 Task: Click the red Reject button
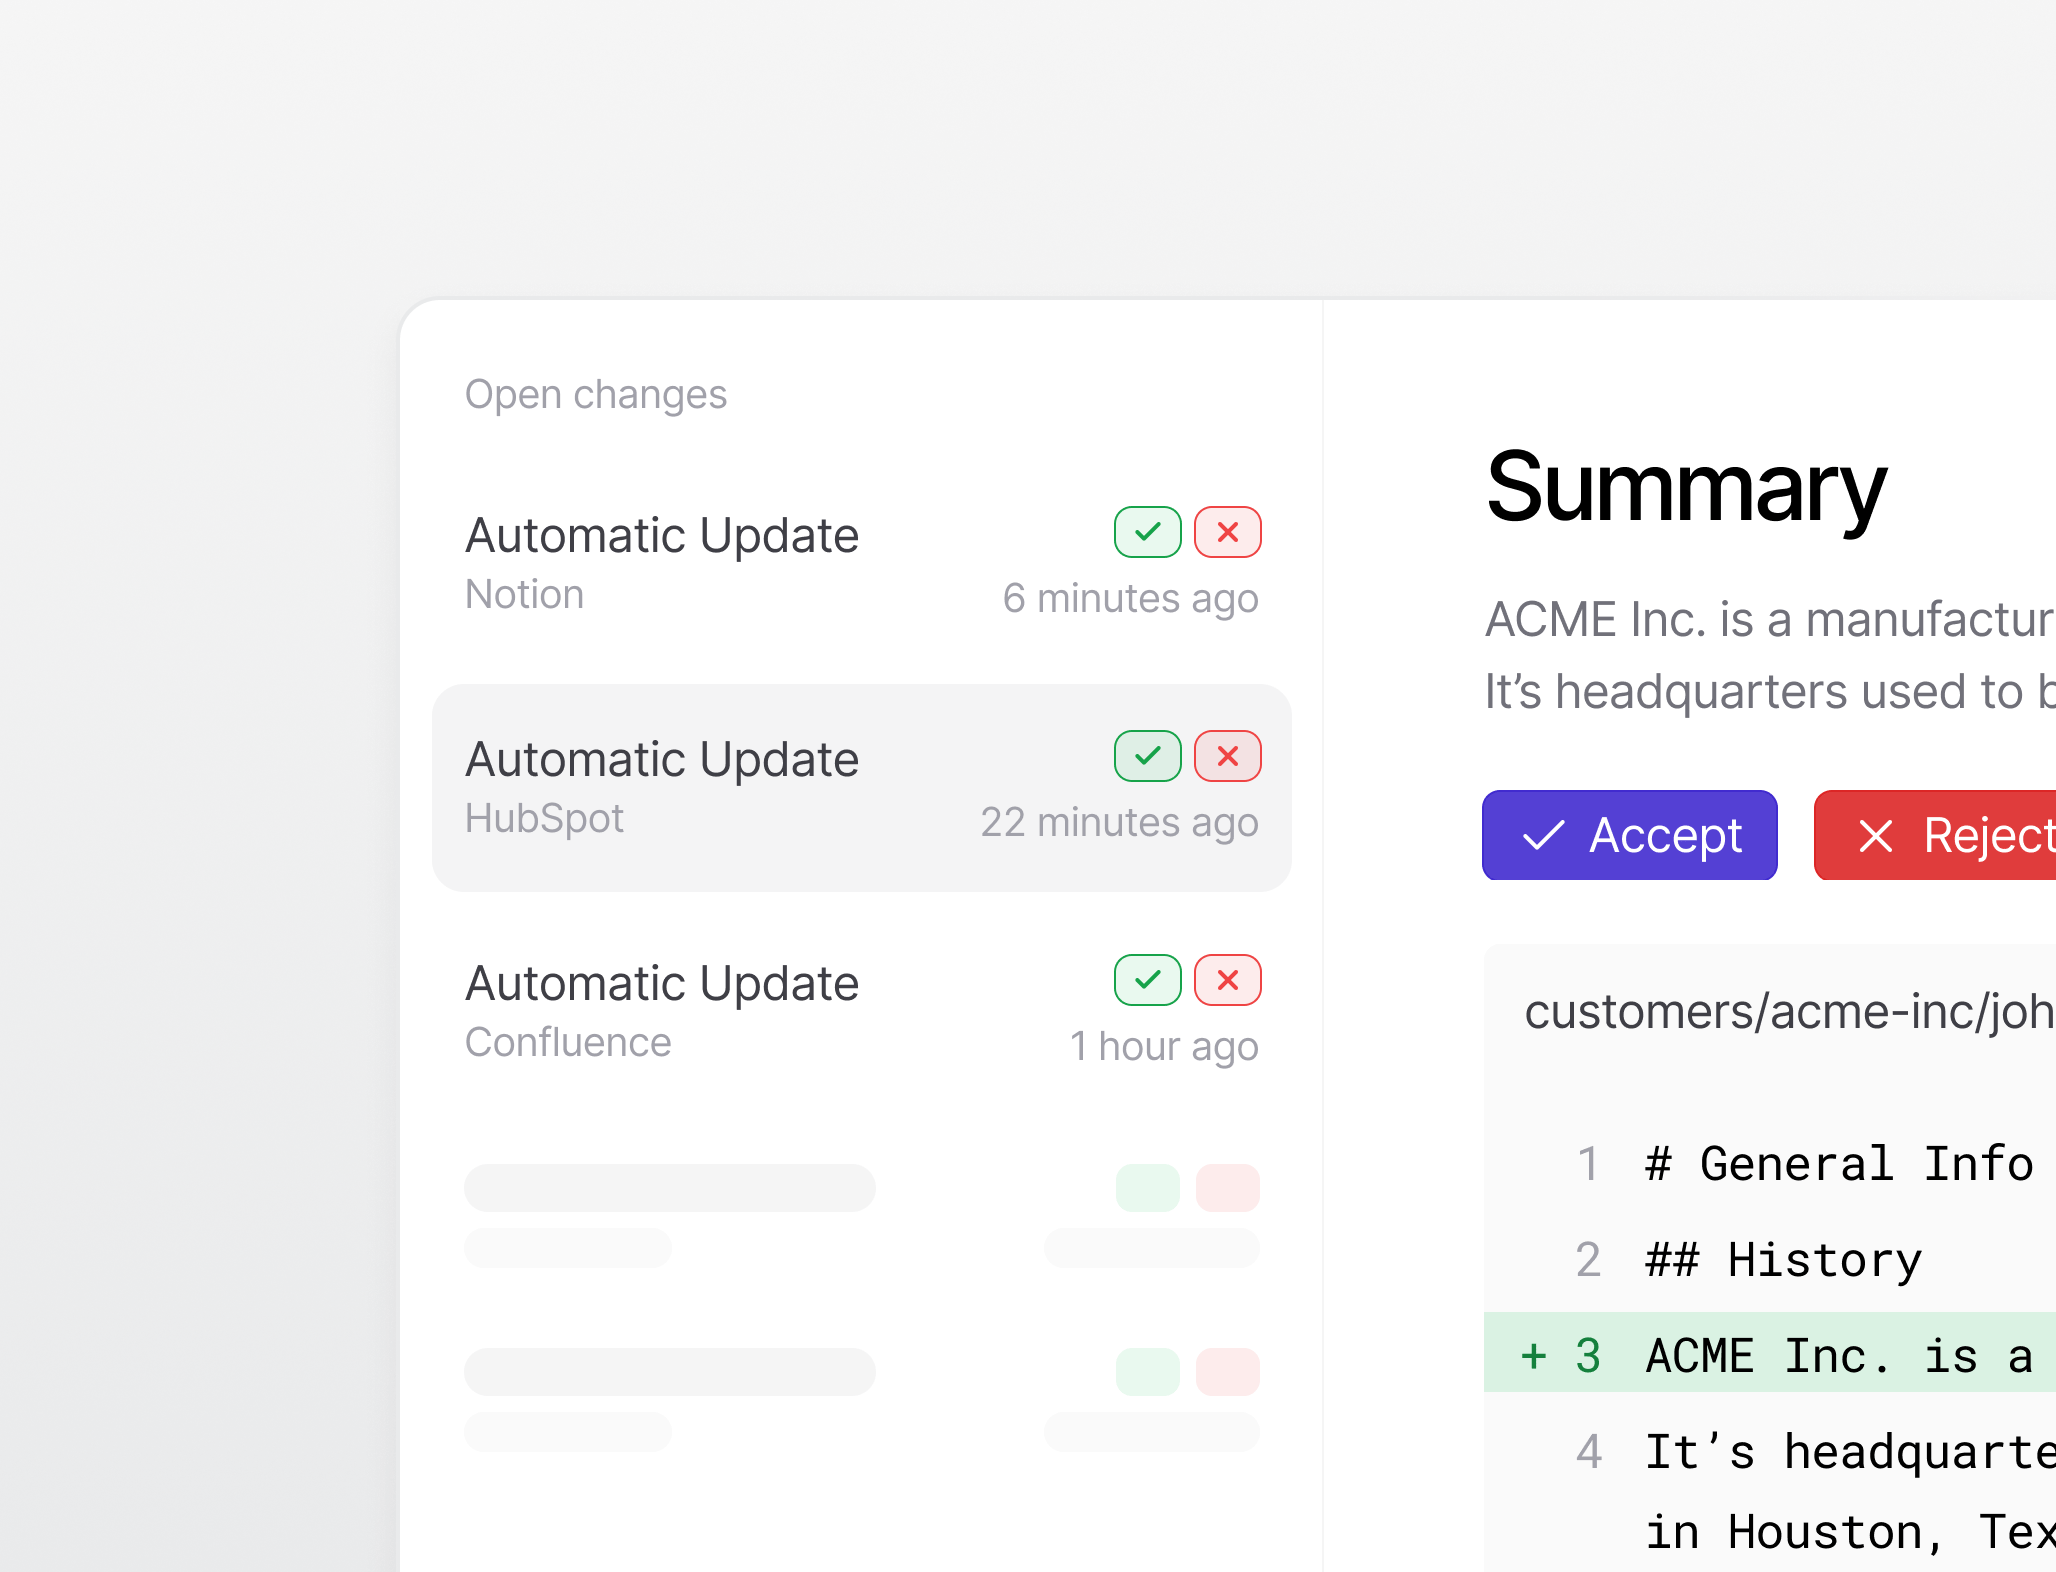pyautogui.click(x=1935, y=835)
